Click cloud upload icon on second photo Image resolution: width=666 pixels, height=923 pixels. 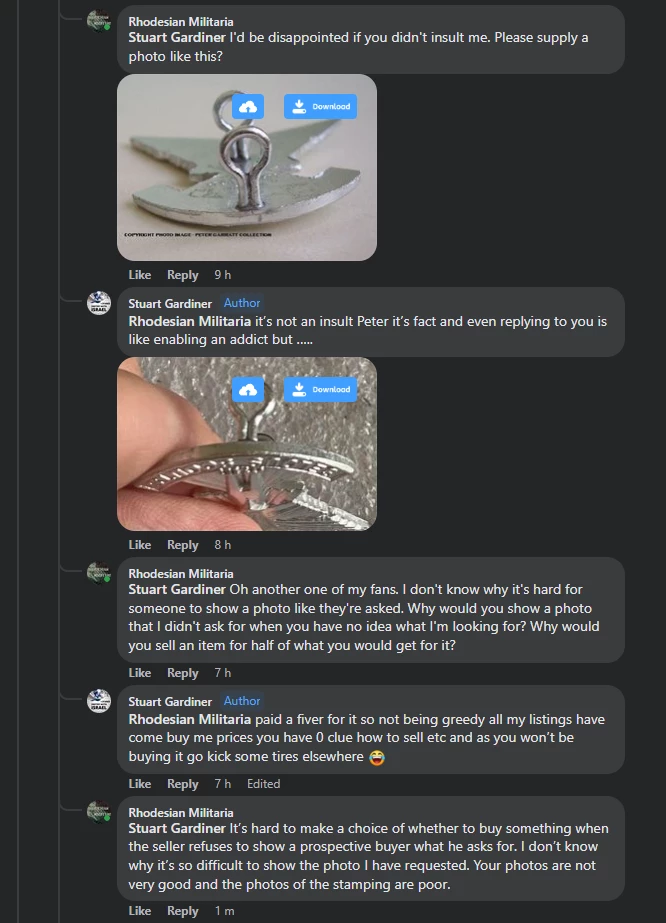pyautogui.click(x=248, y=389)
